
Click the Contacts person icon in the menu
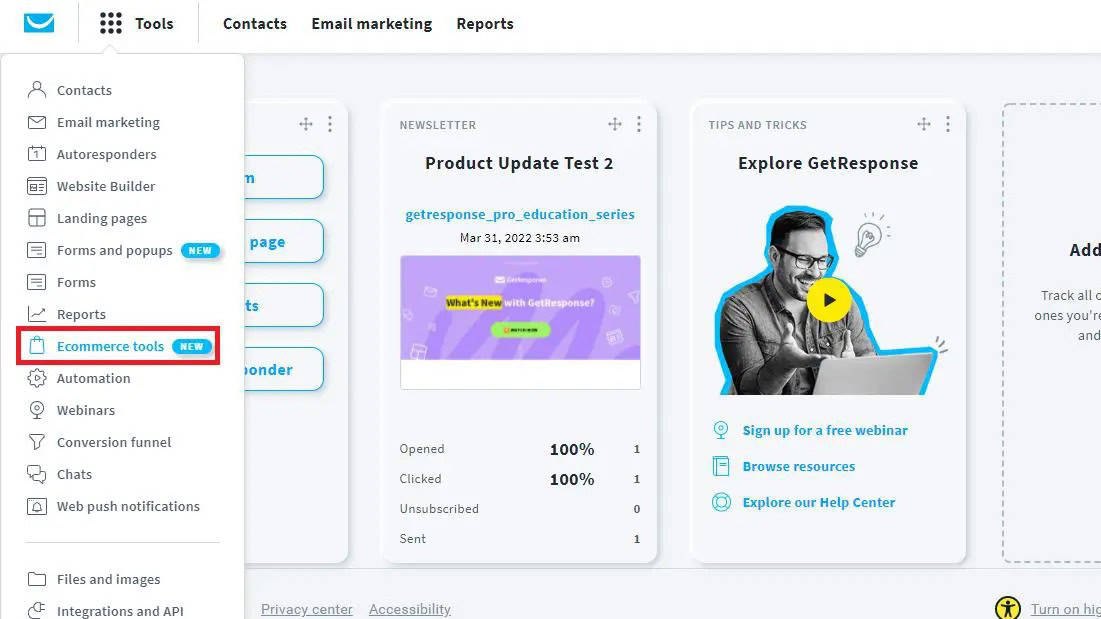pyautogui.click(x=37, y=90)
